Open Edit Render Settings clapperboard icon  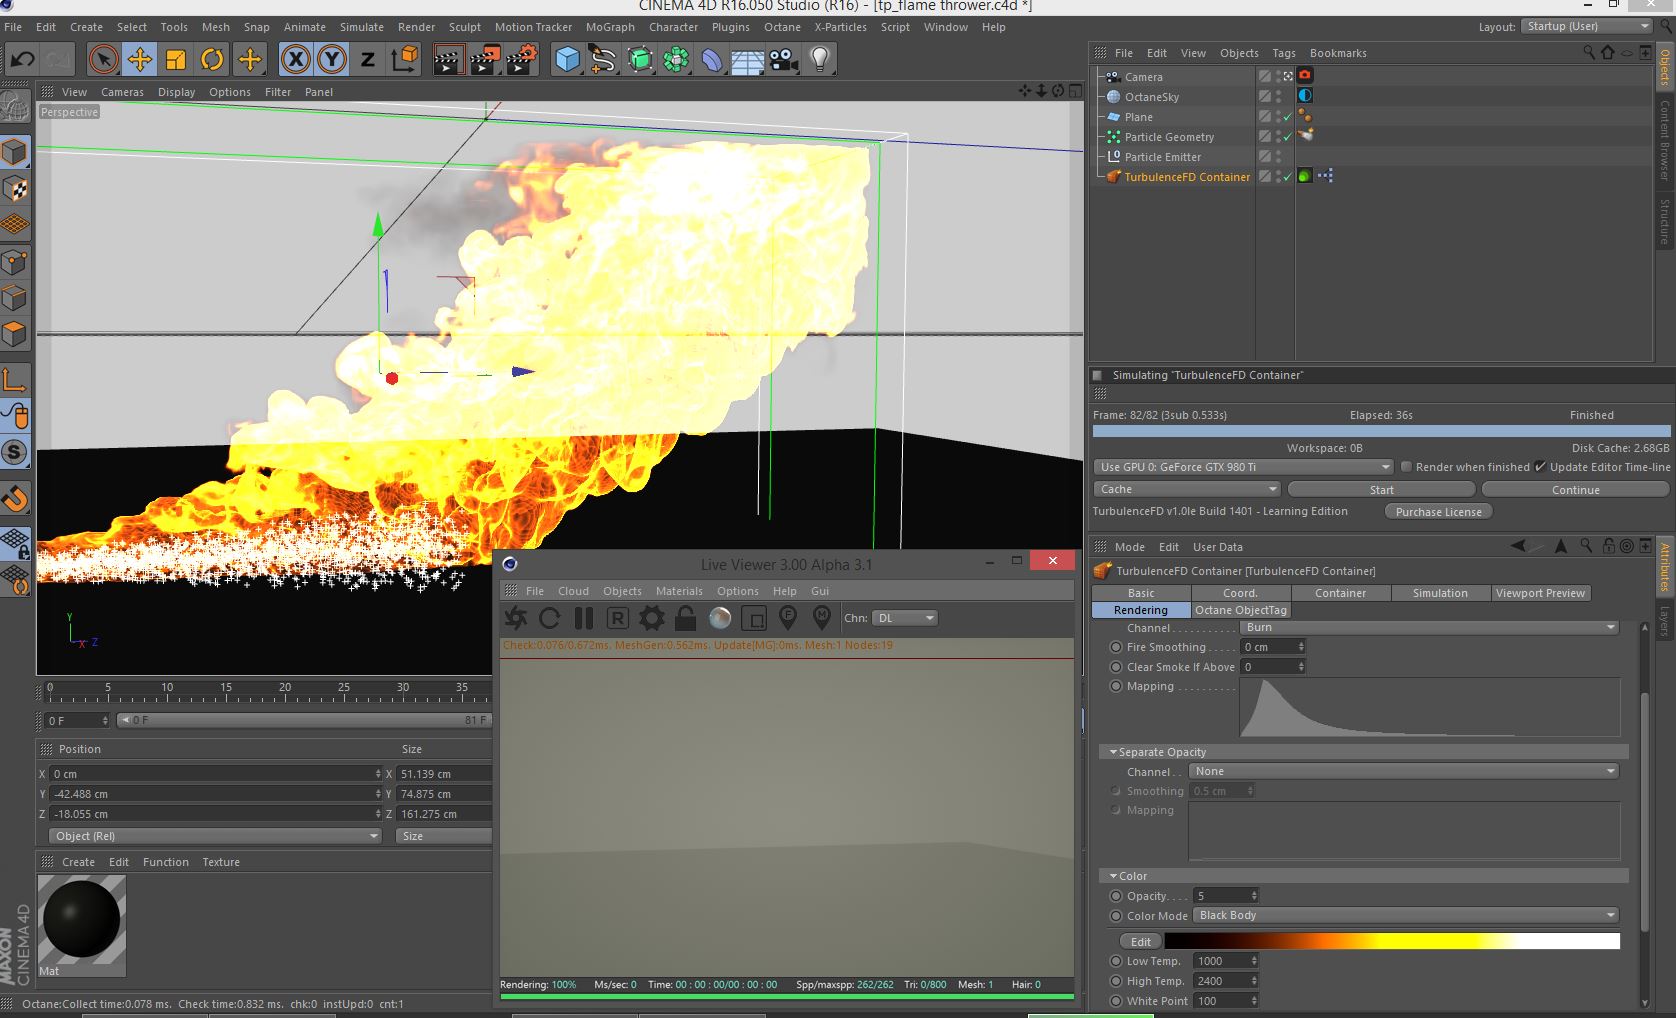point(521,60)
